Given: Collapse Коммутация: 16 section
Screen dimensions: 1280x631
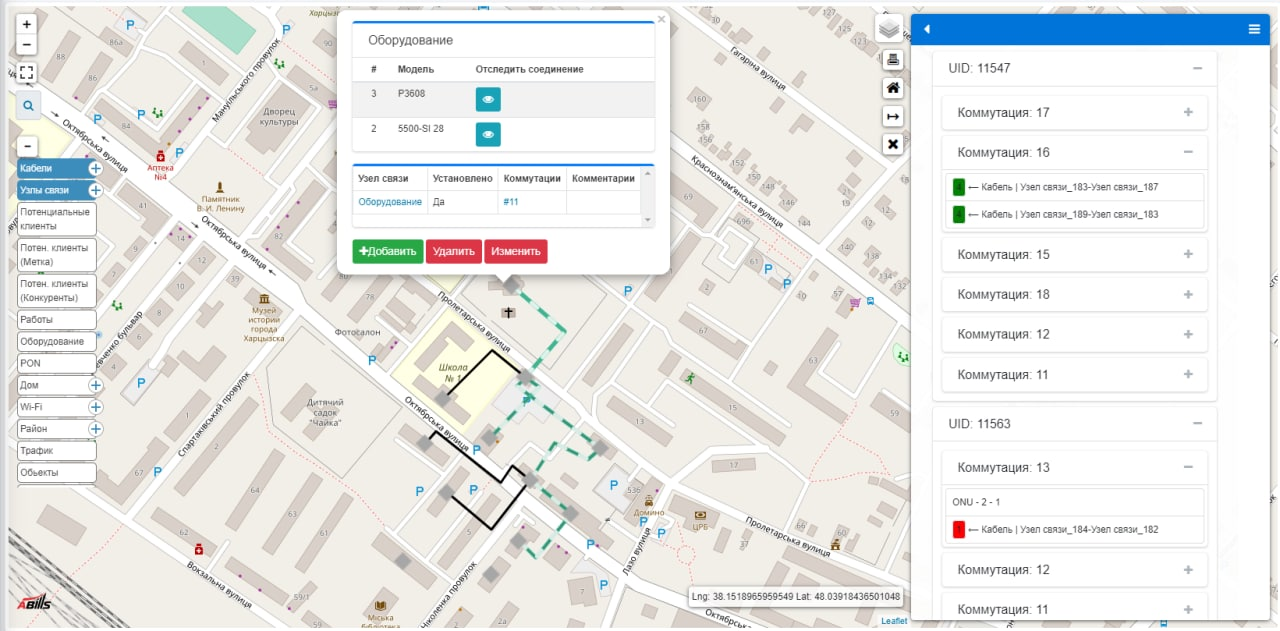Looking at the screenshot, I should pos(1188,152).
